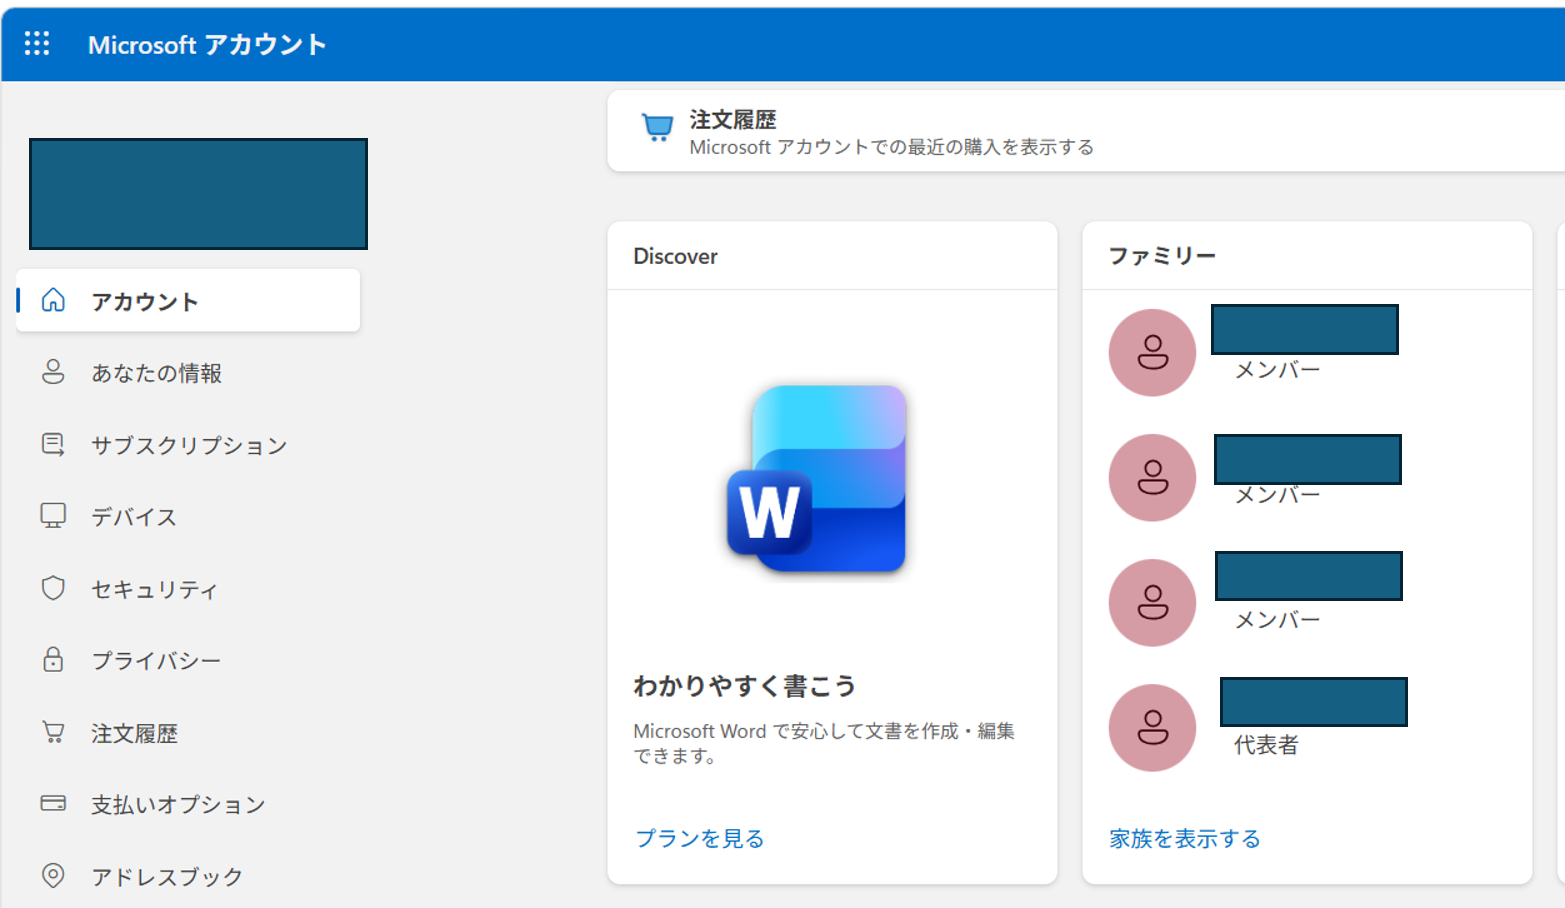Click the subscription icon beside サブスクリプション
This screenshot has height=908, width=1565.
(x=53, y=444)
